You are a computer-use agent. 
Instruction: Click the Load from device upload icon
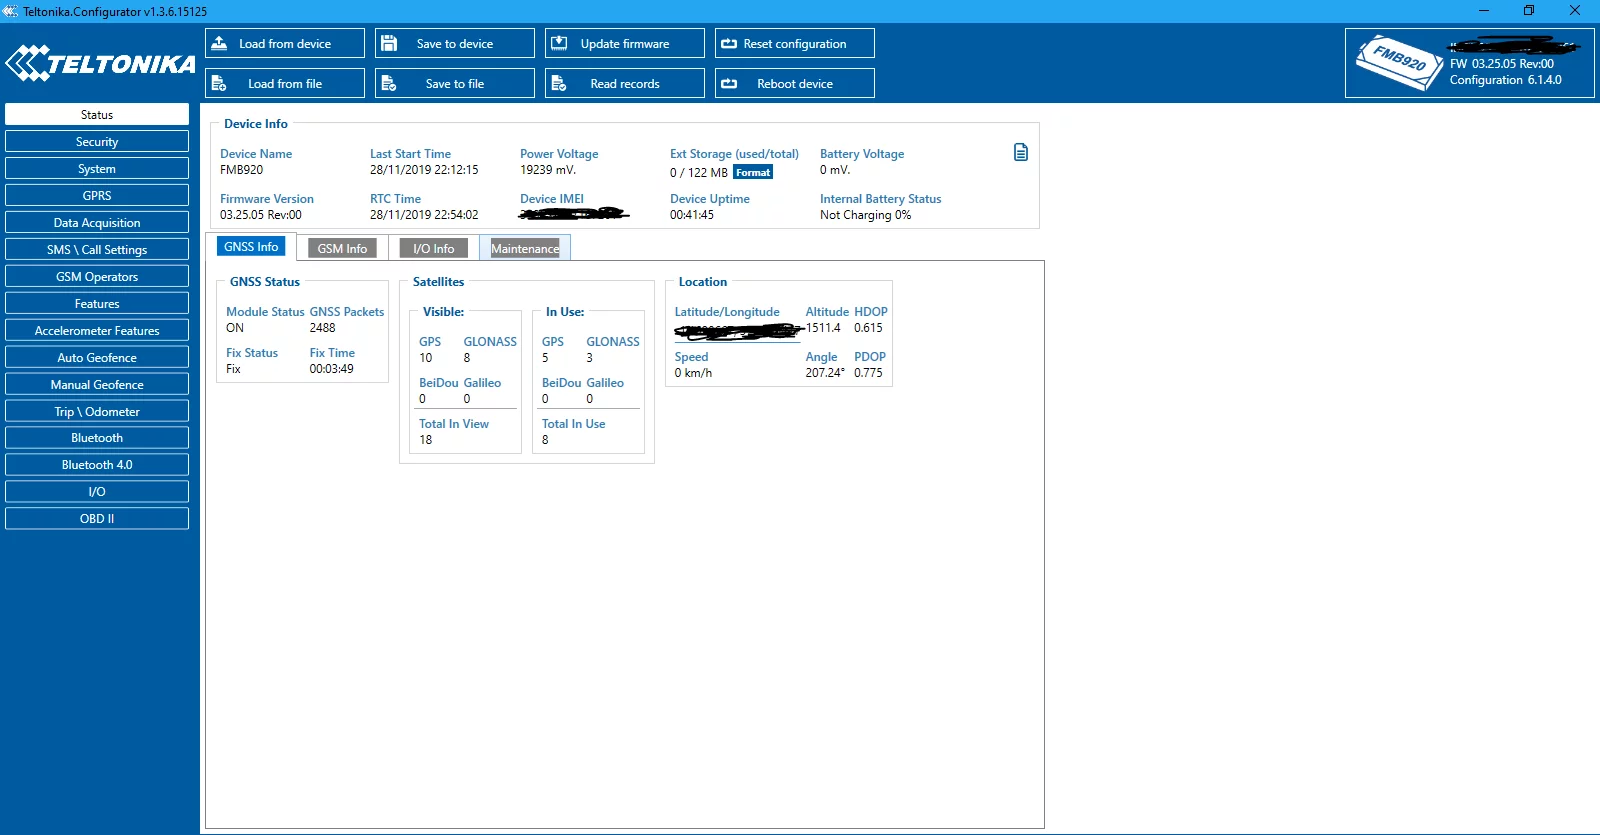point(219,43)
